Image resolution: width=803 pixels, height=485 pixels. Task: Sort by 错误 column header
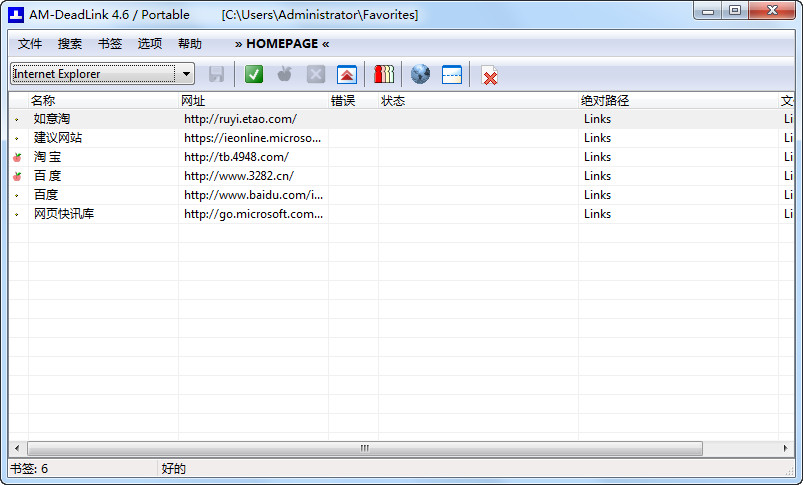click(353, 101)
